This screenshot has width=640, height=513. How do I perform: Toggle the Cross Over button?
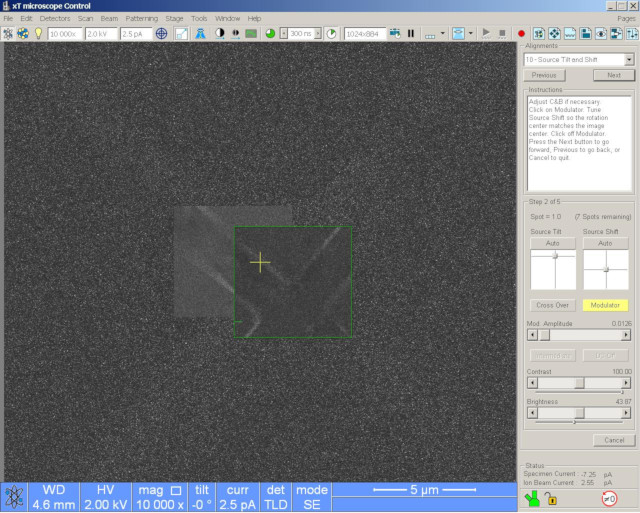(552, 305)
